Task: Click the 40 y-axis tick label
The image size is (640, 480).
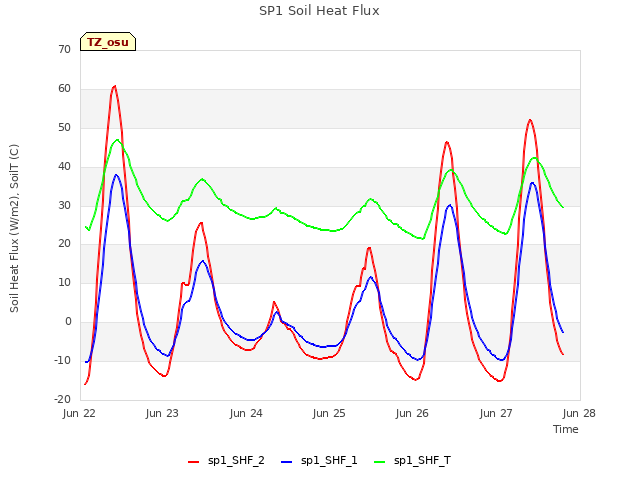Action: click(x=64, y=167)
